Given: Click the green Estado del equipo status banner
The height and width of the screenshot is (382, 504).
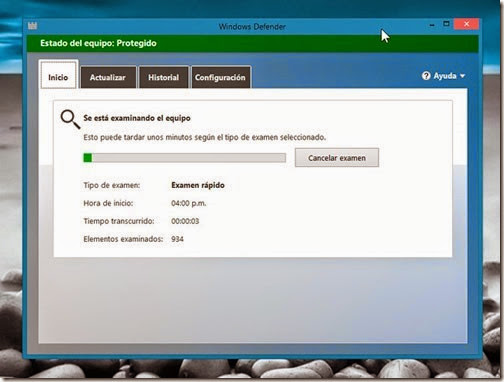Looking at the screenshot, I should (252, 43).
